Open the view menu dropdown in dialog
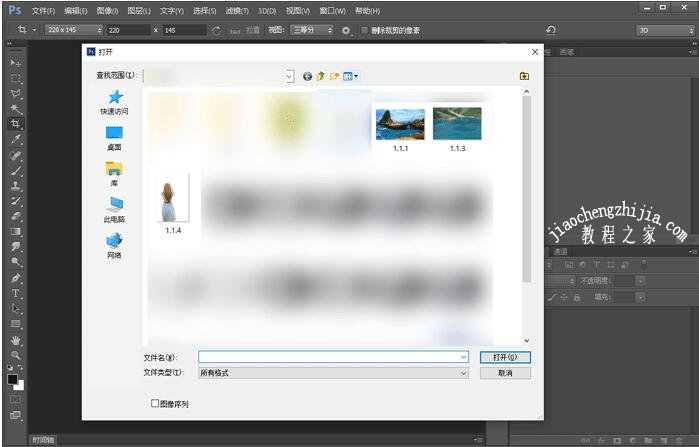The width and height of the screenshot is (699, 447). (x=351, y=76)
